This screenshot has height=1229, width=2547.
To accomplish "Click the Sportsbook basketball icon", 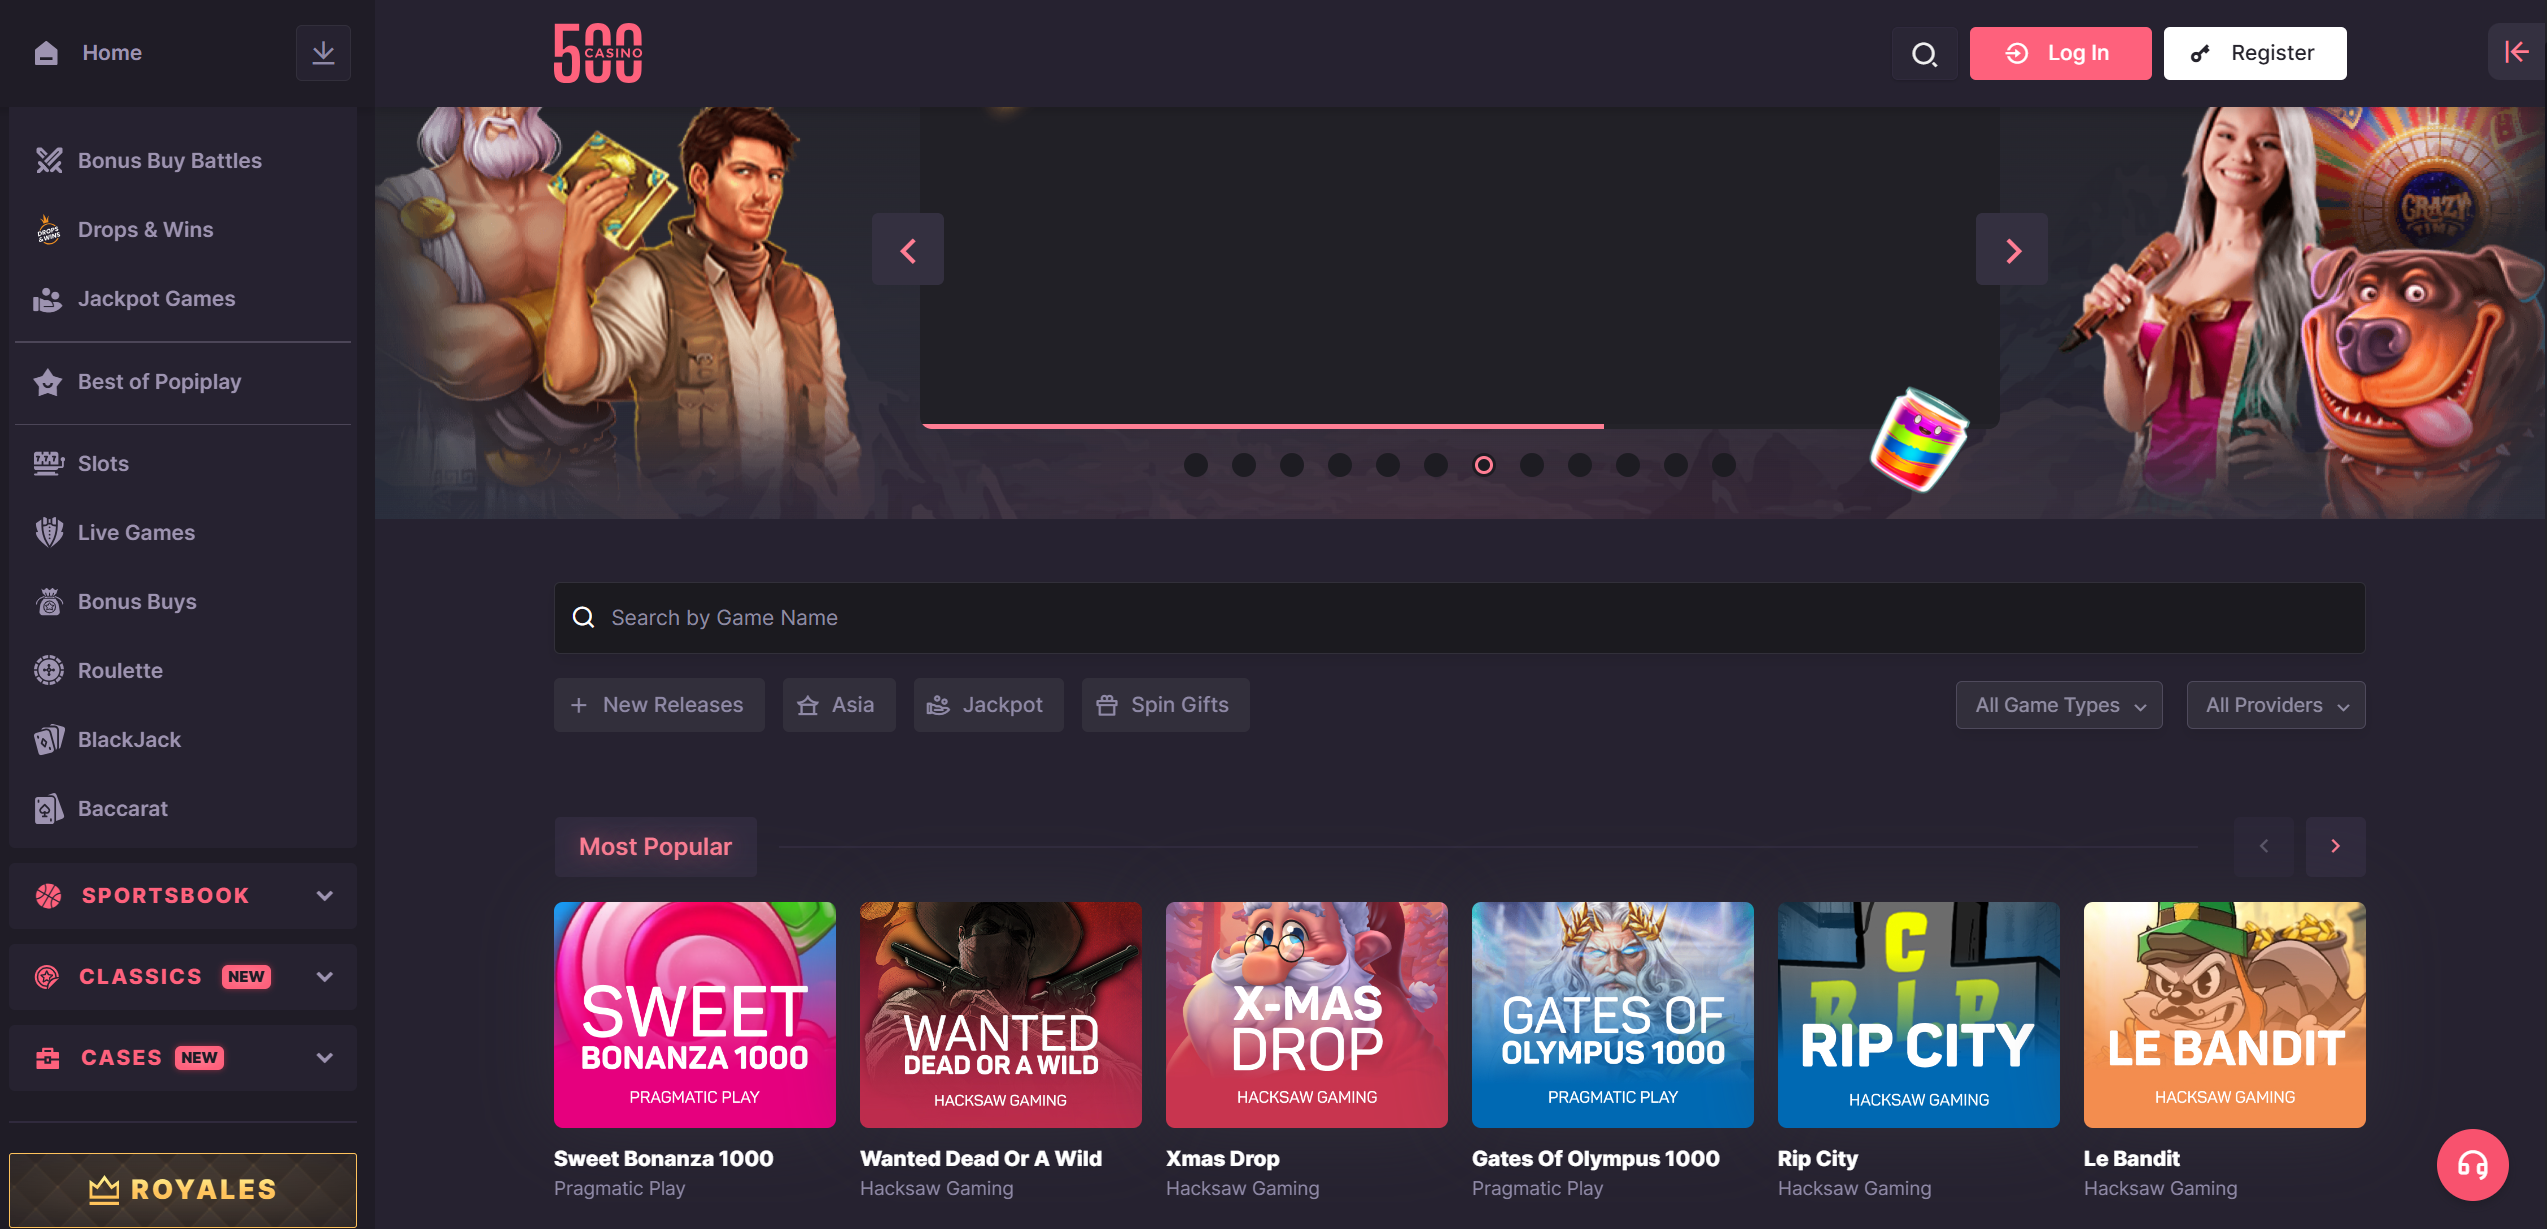I will click(x=48, y=896).
